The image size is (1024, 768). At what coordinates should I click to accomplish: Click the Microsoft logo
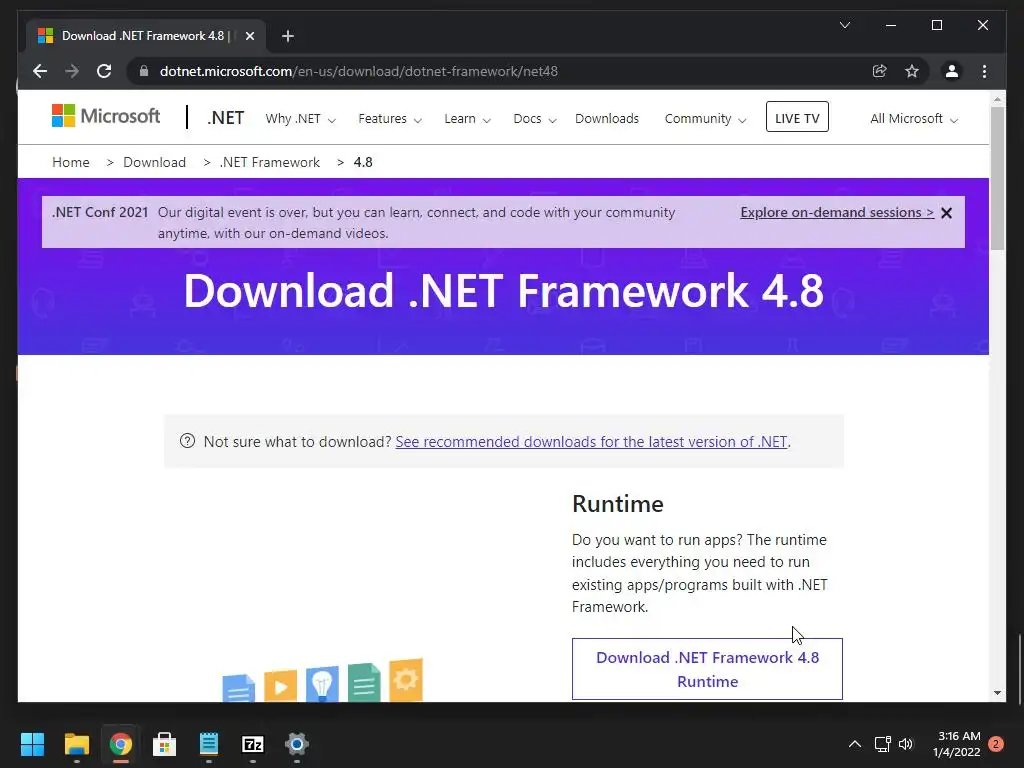(106, 116)
